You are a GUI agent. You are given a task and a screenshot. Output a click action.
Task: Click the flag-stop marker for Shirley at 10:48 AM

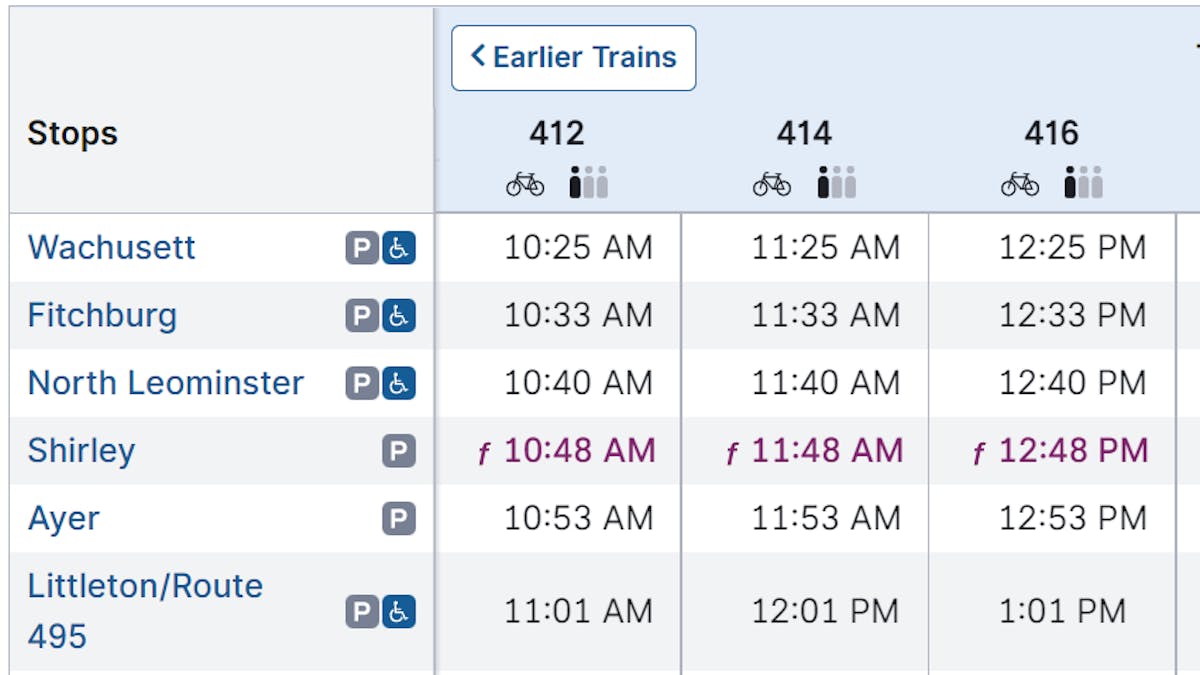[x=484, y=452]
